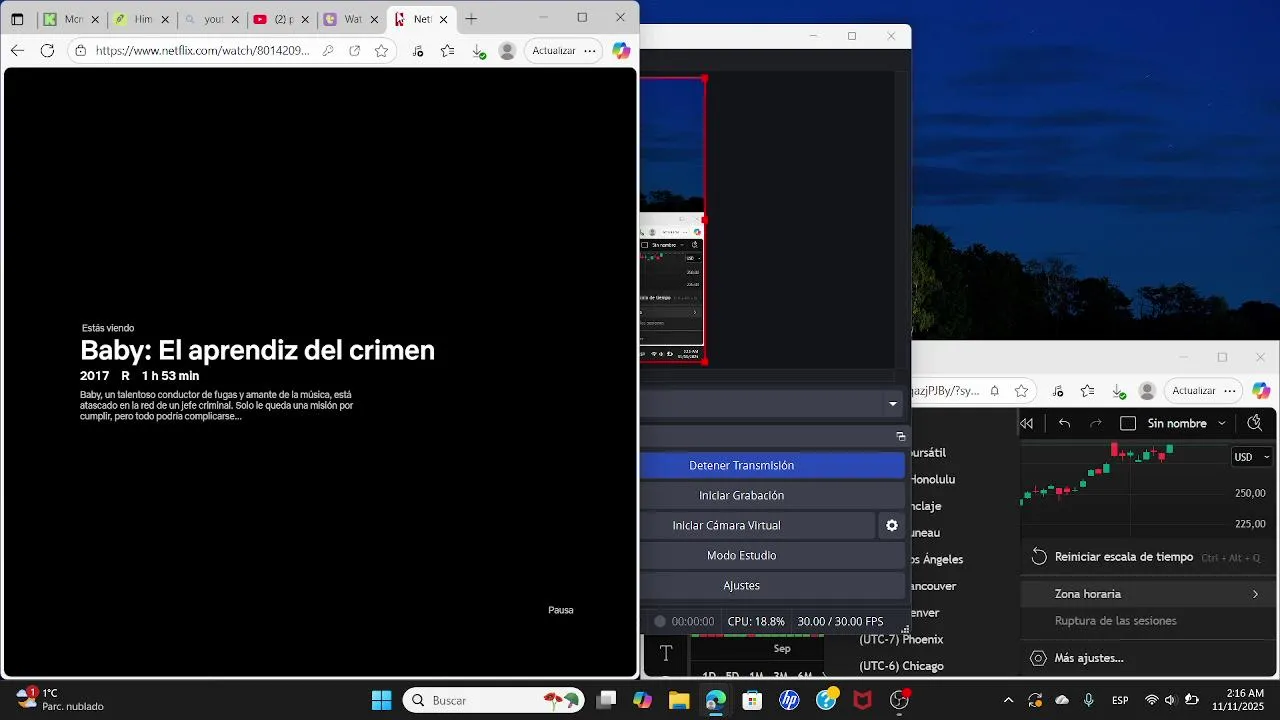Favorite the Netflix page with star icon
Image resolution: width=1280 pixels, height=720 pixels.
click(x=381, y=50)
